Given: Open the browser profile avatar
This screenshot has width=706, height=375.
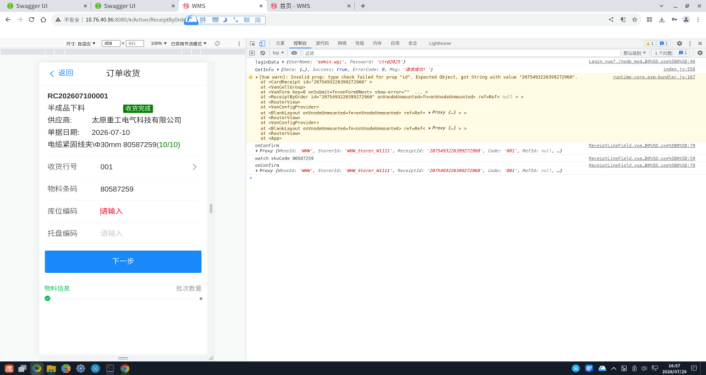Looking at the screenshot, I should (x=686, y=19).
